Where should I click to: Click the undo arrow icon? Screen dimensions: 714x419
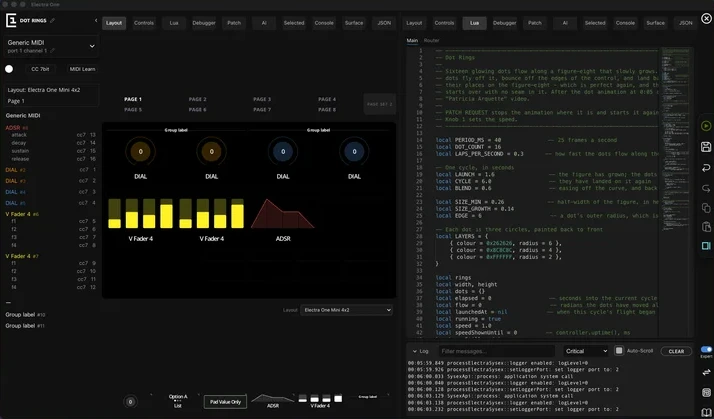click(706, 168)
